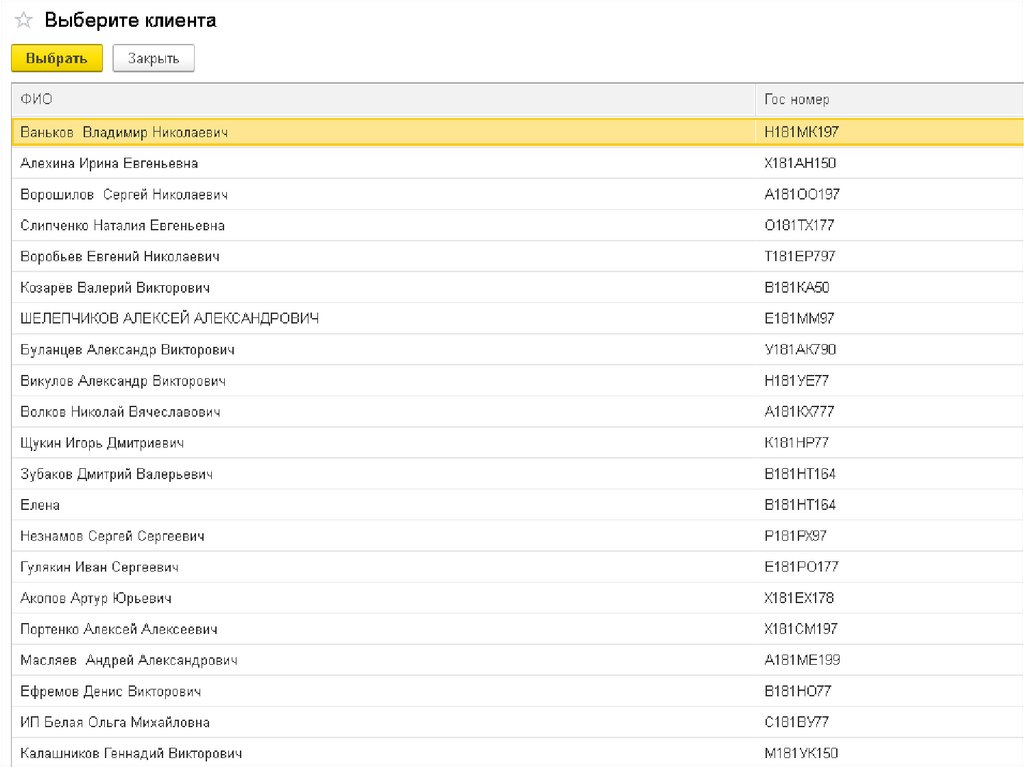This screenshot has height=767, width=1024.
Task: Click the favorites star icon
Action: [23, 21]
